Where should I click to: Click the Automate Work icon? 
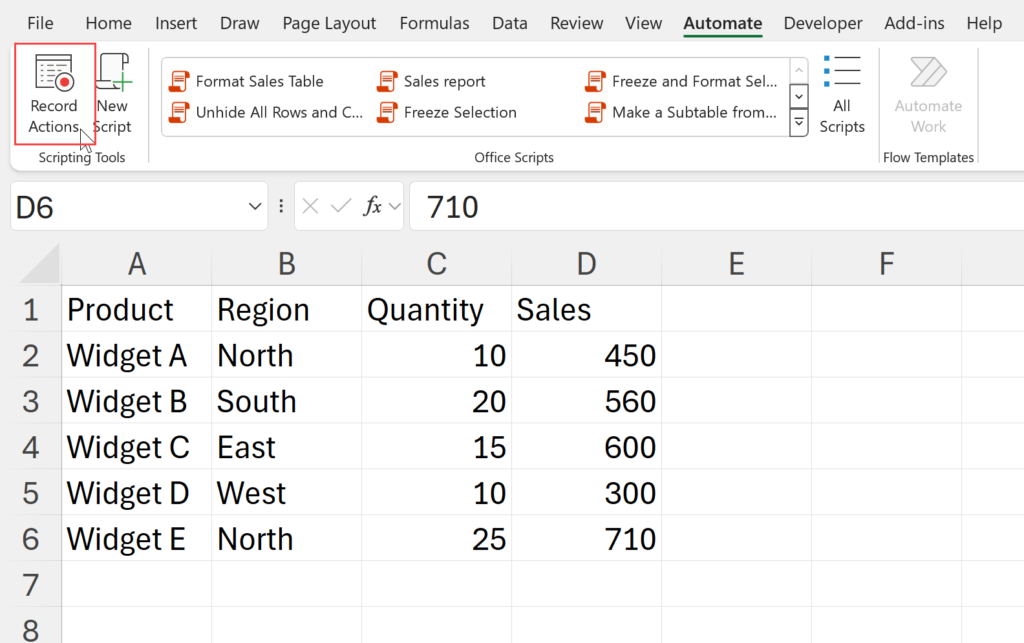[x=927, y=95]
